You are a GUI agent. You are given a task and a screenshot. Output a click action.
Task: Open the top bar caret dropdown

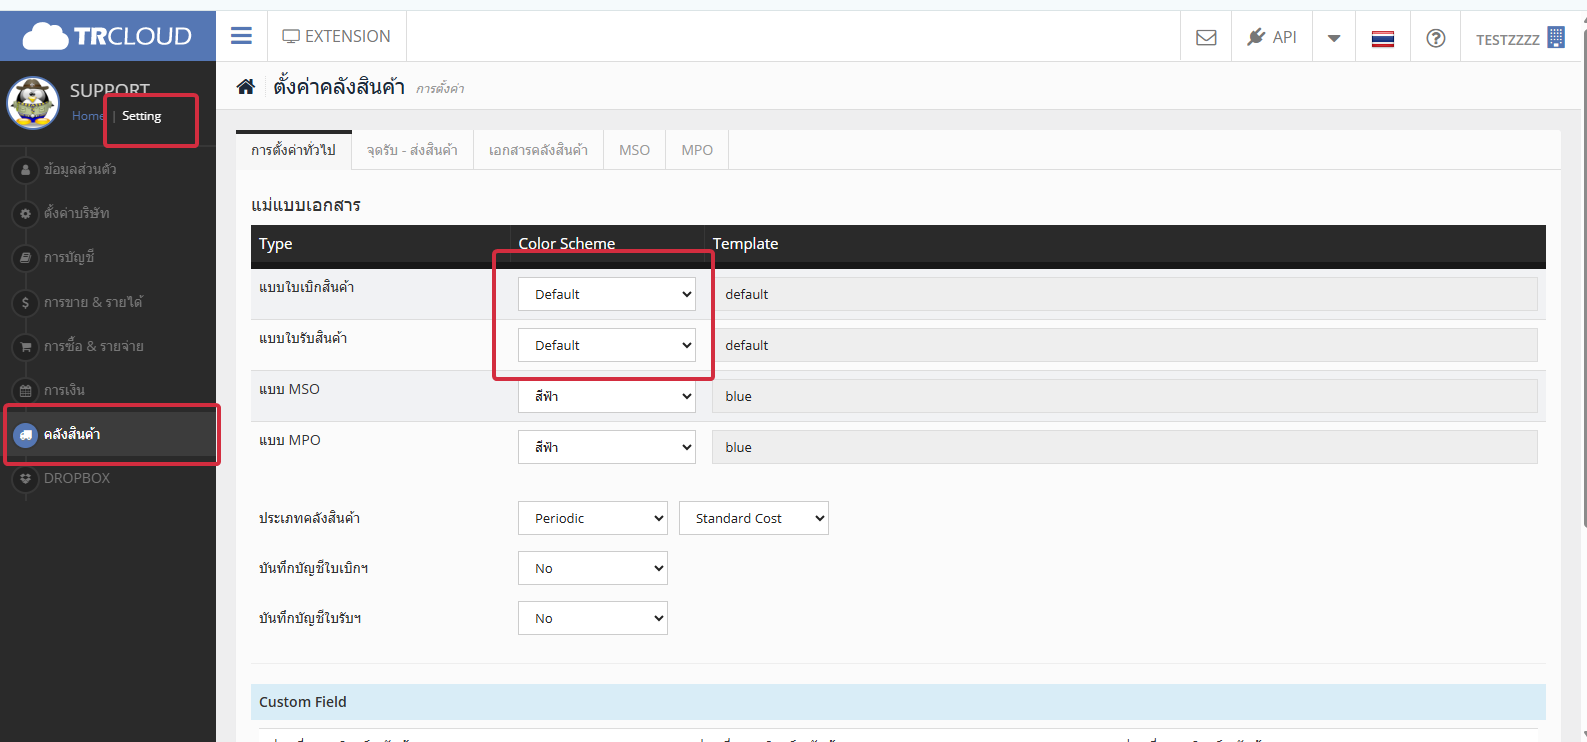point(1333,38)
